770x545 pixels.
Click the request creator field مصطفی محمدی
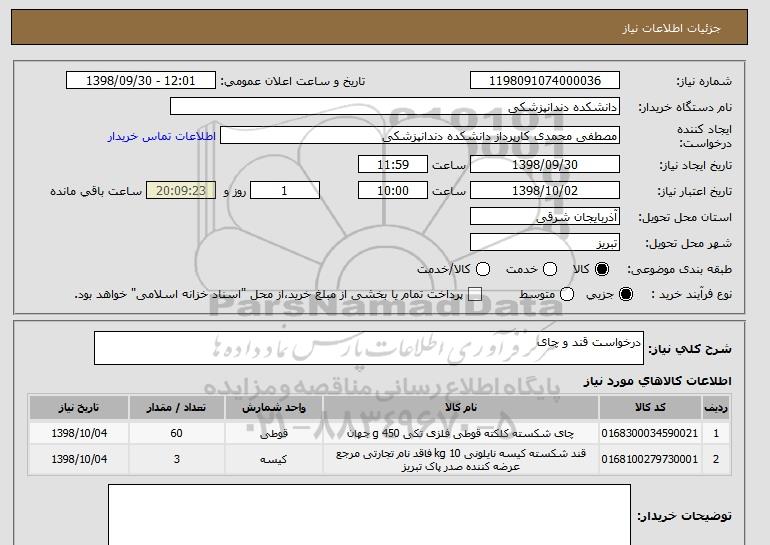420,136
